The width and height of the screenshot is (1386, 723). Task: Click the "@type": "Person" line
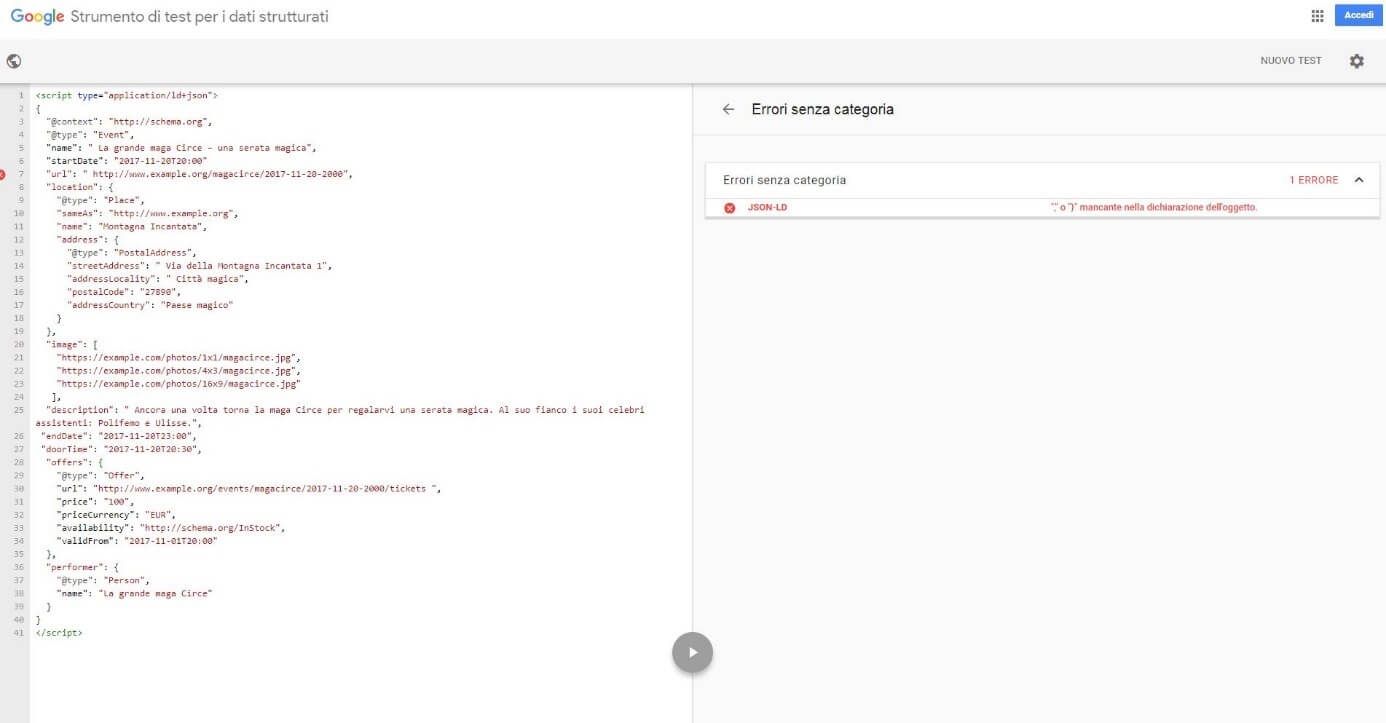click(x=103, y=580)
